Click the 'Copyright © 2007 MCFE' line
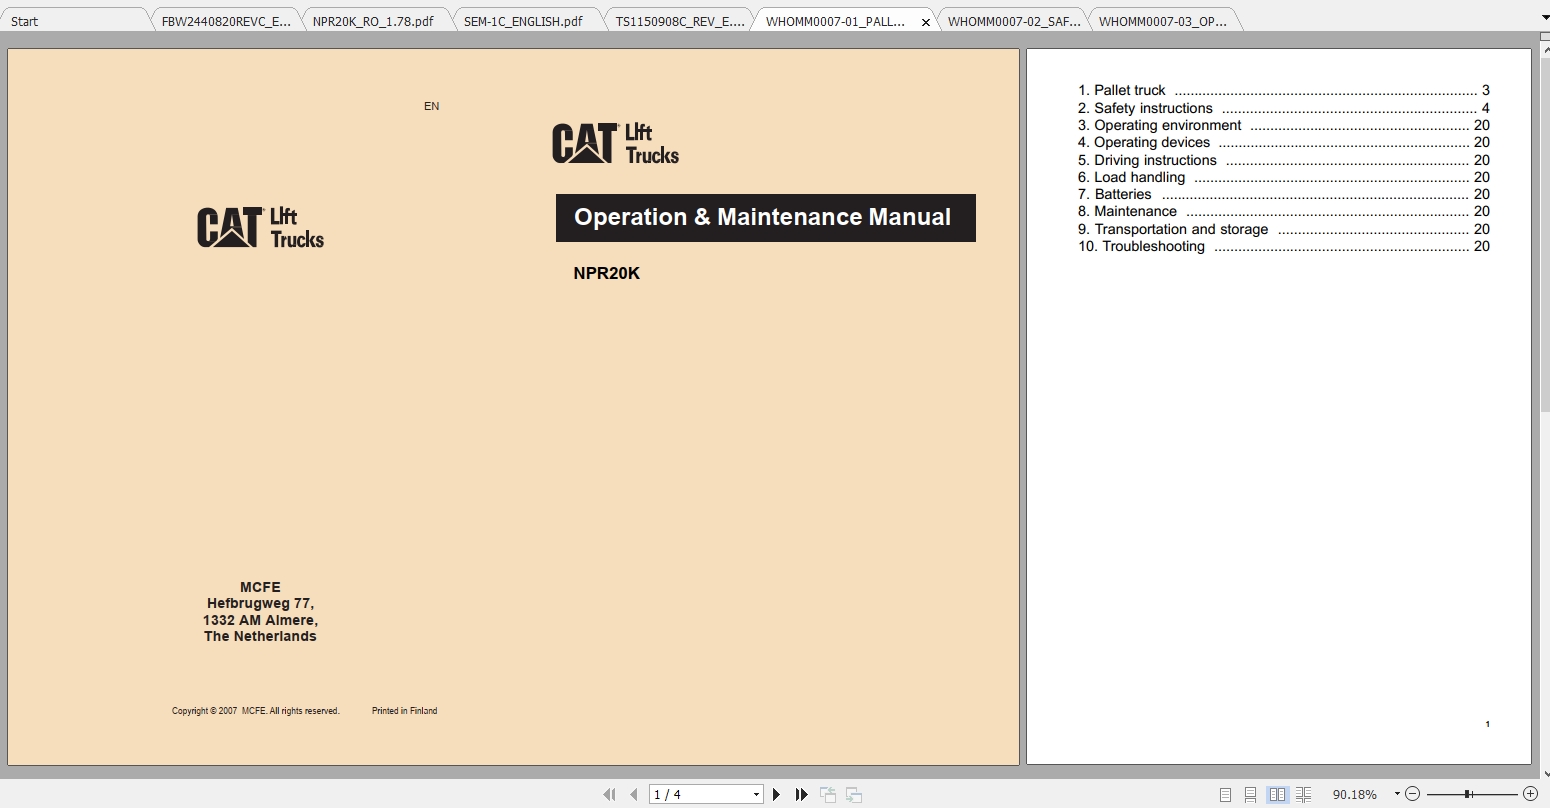The width and height of the screenshot is (1550, 808). [256, 711]
